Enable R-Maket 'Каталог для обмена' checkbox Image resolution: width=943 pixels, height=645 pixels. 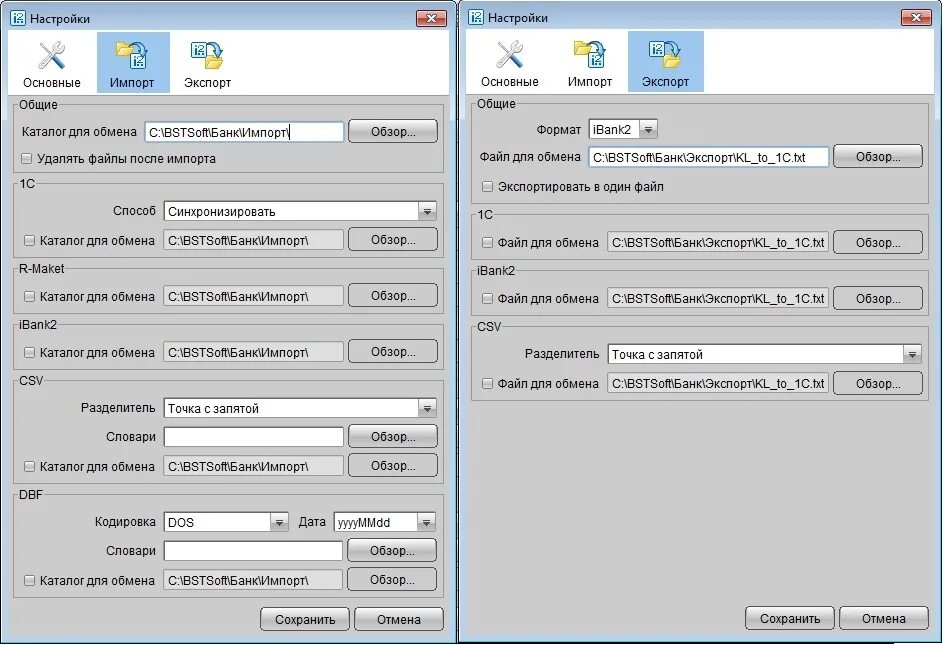pos(29,297)
